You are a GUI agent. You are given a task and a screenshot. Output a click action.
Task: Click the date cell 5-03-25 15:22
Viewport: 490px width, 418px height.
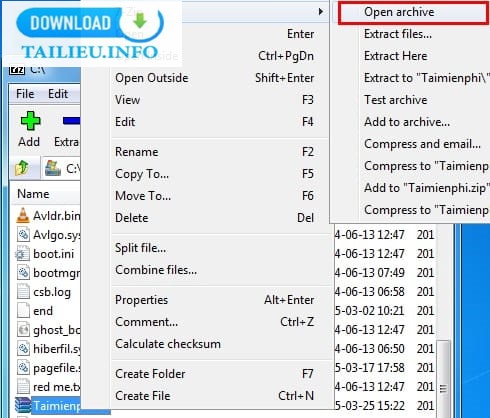pos(369,406)
